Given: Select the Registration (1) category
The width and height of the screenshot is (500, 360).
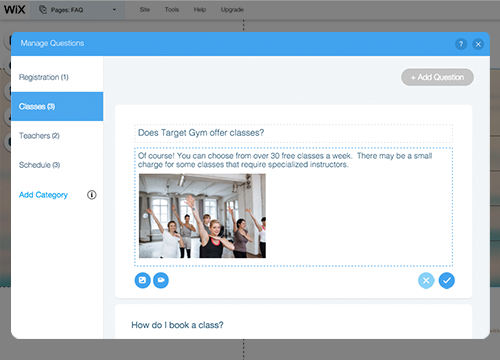Looking at the screenshot, I should point(57,77).
